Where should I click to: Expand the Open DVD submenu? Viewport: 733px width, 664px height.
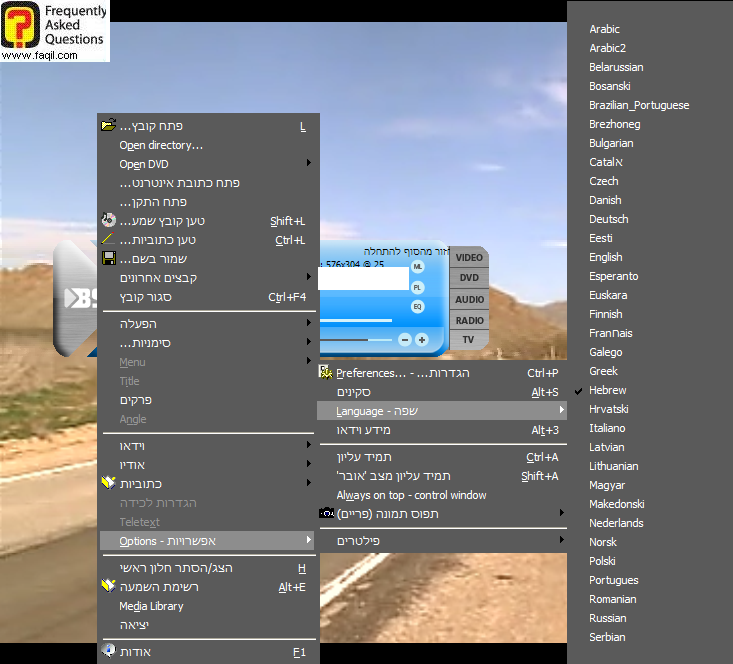pyautogui.click(x=308, y=164)
